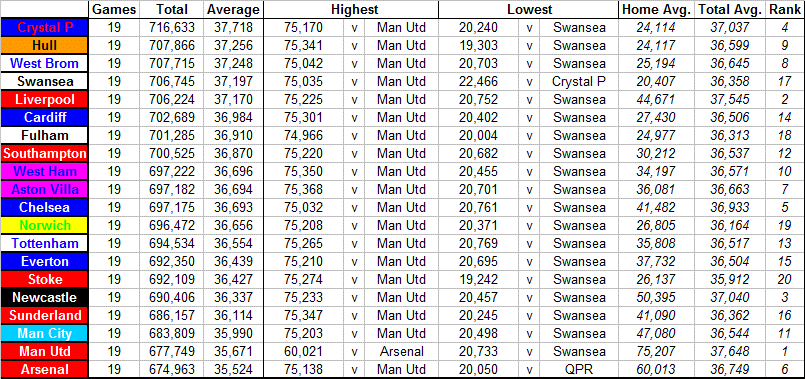Select the Home Avg. column header
Viewport: 805px width, 379px height.
657,9
